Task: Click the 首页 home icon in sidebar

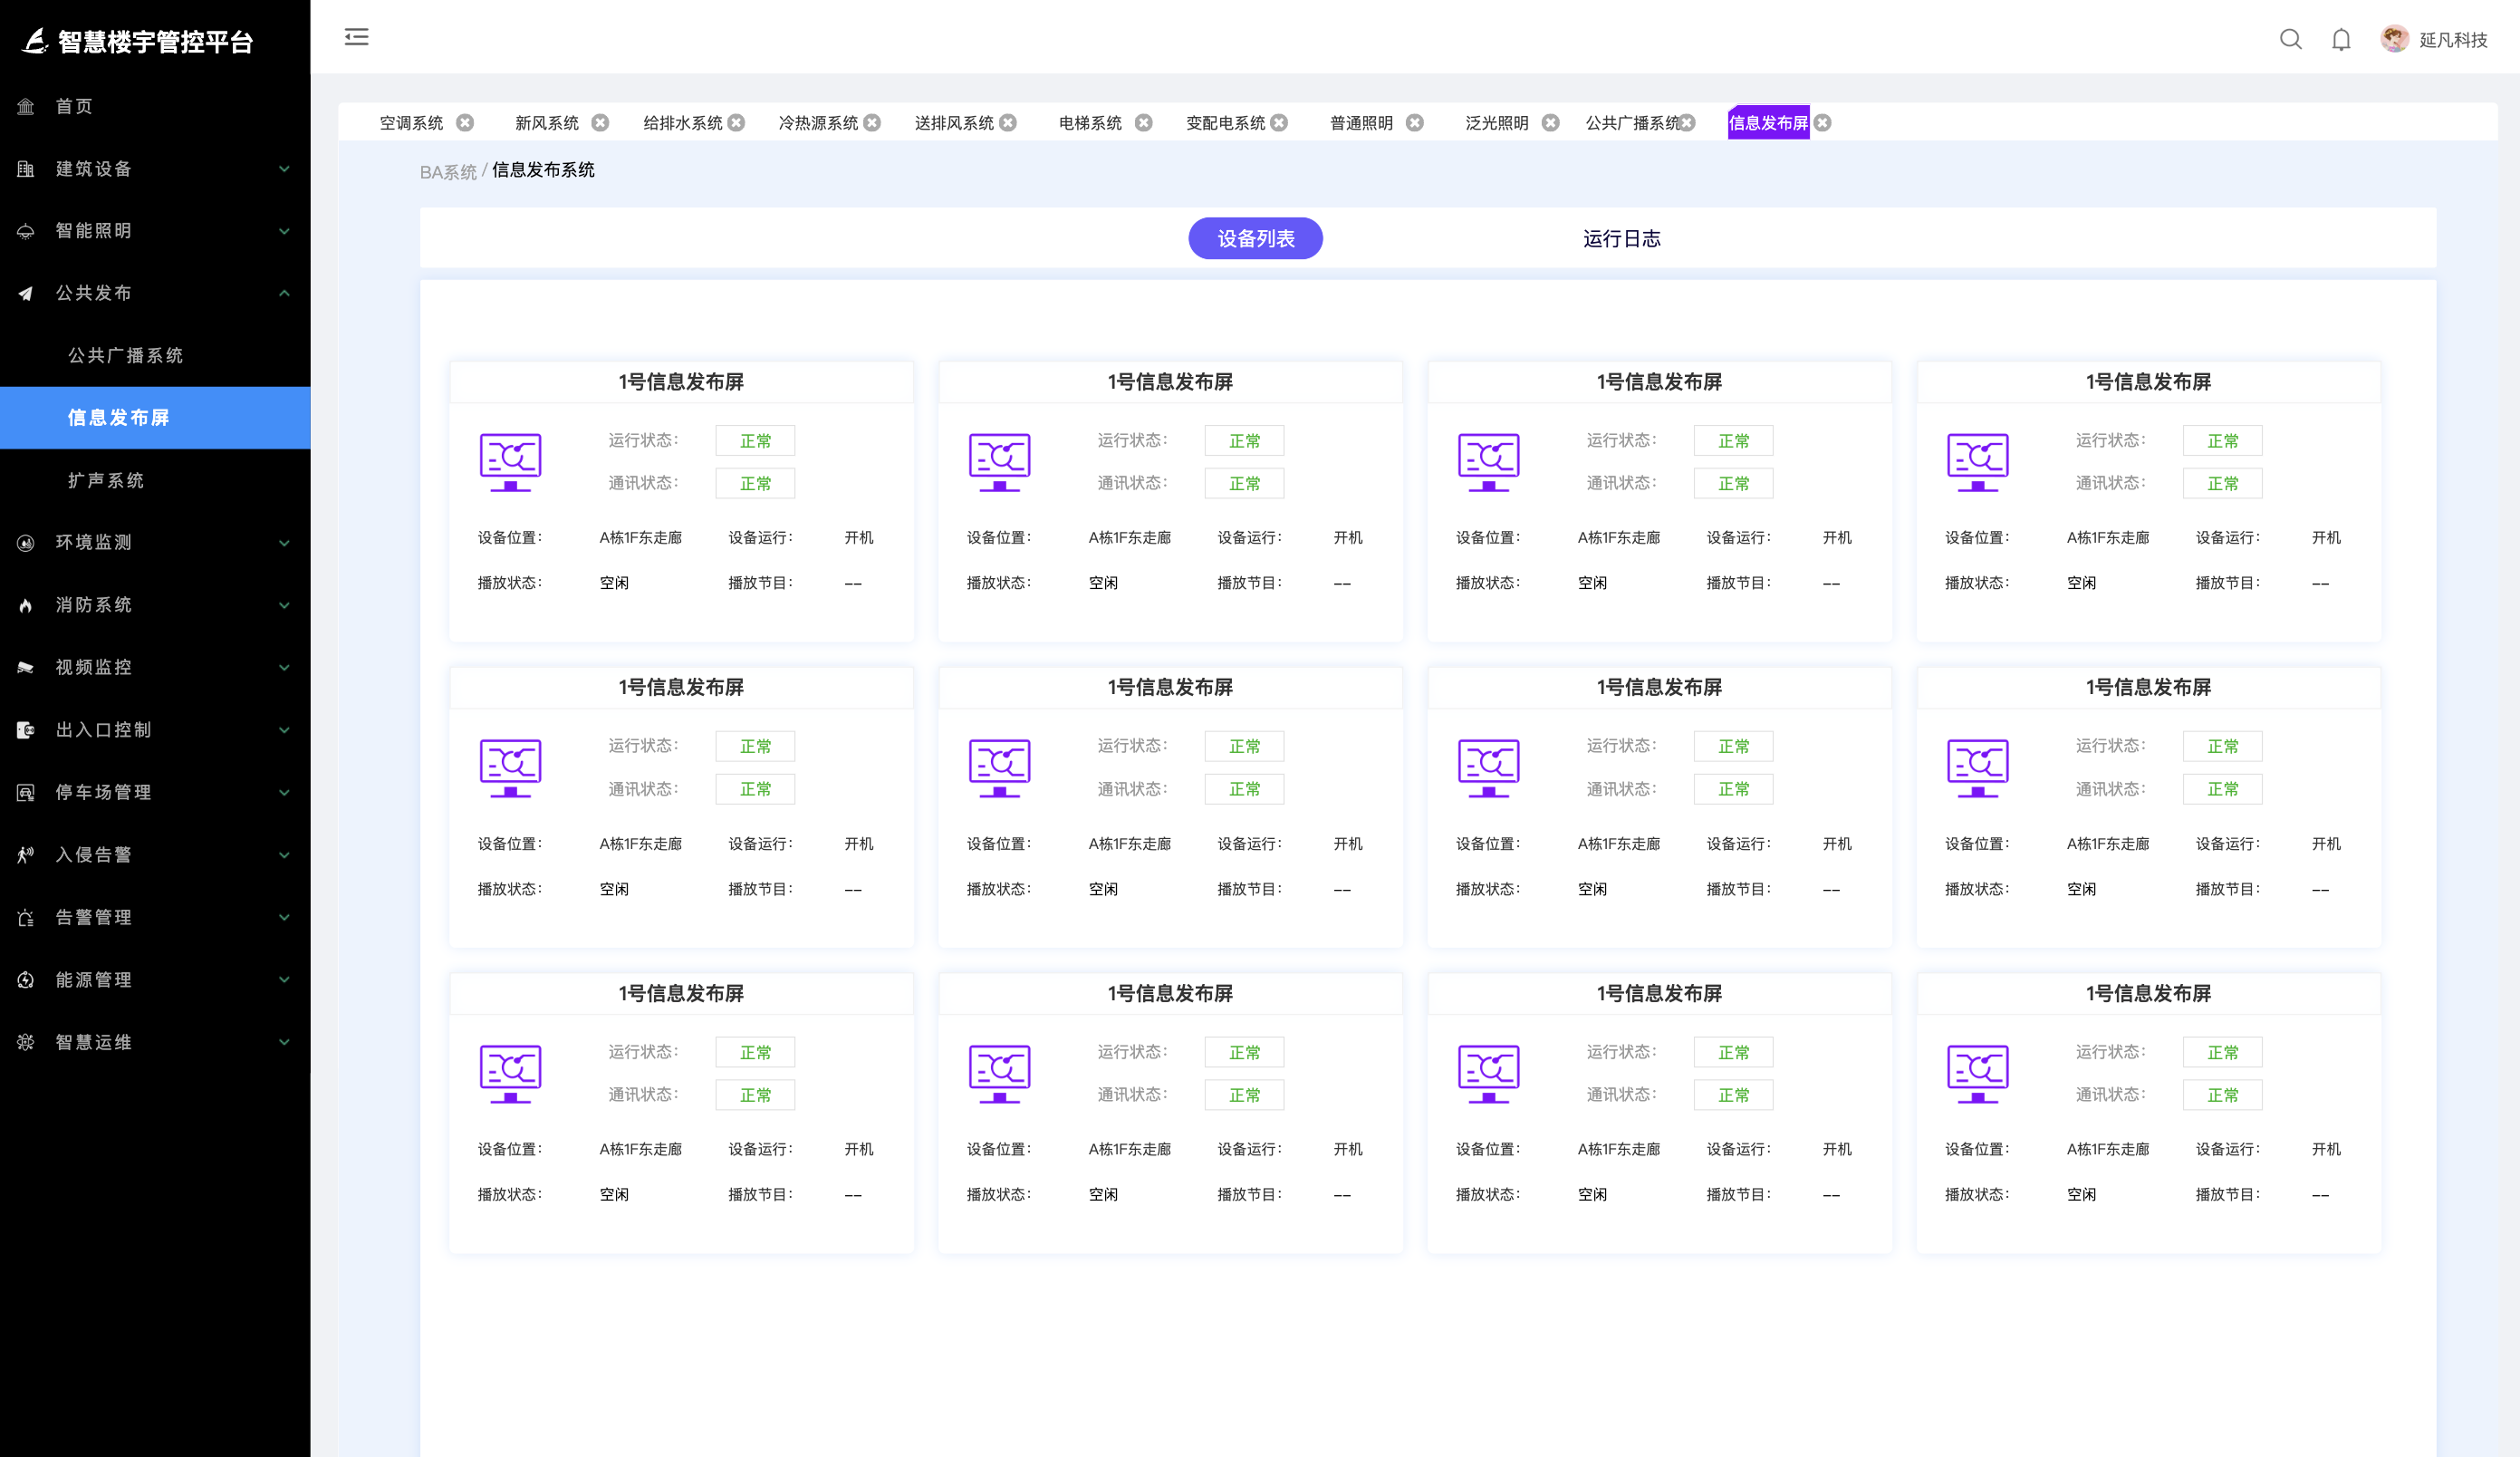Action: coord(26,106)
